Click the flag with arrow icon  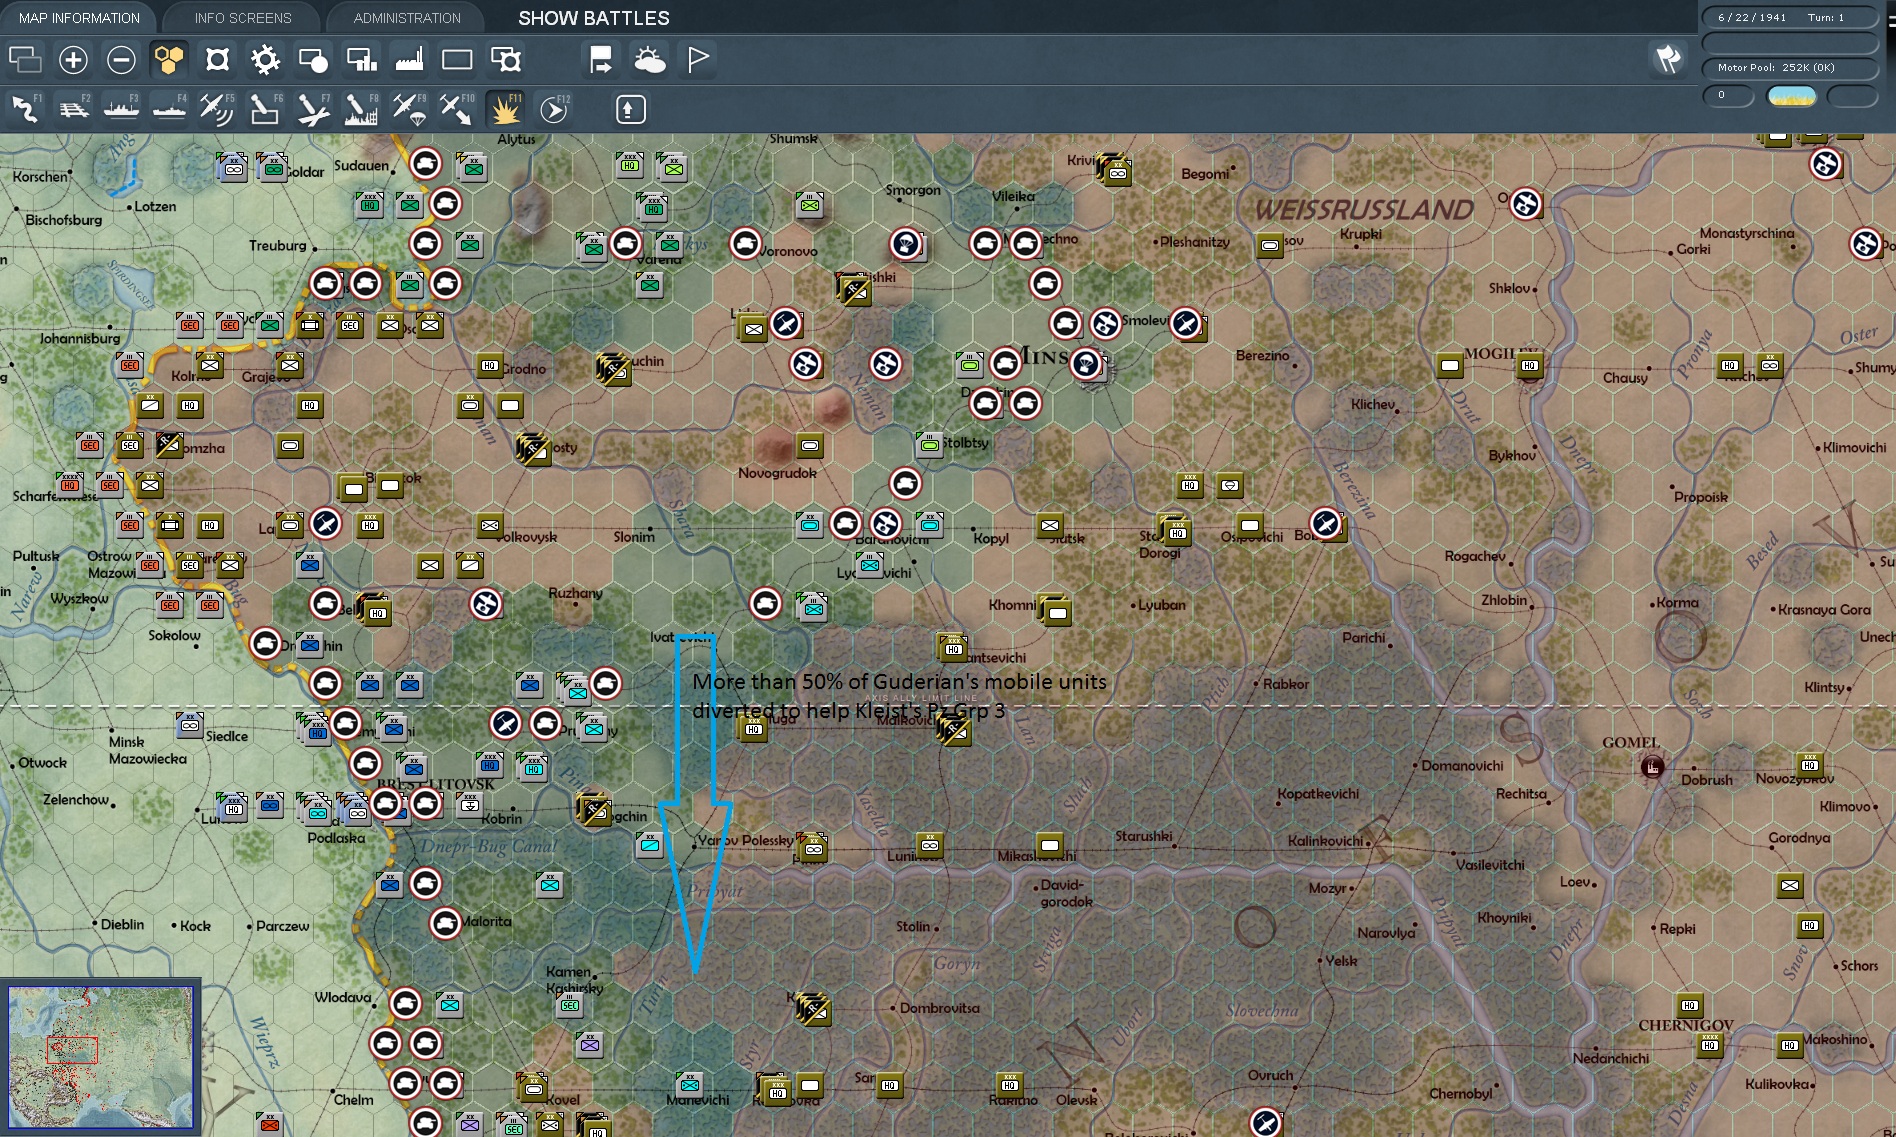(x=601, y=60)
